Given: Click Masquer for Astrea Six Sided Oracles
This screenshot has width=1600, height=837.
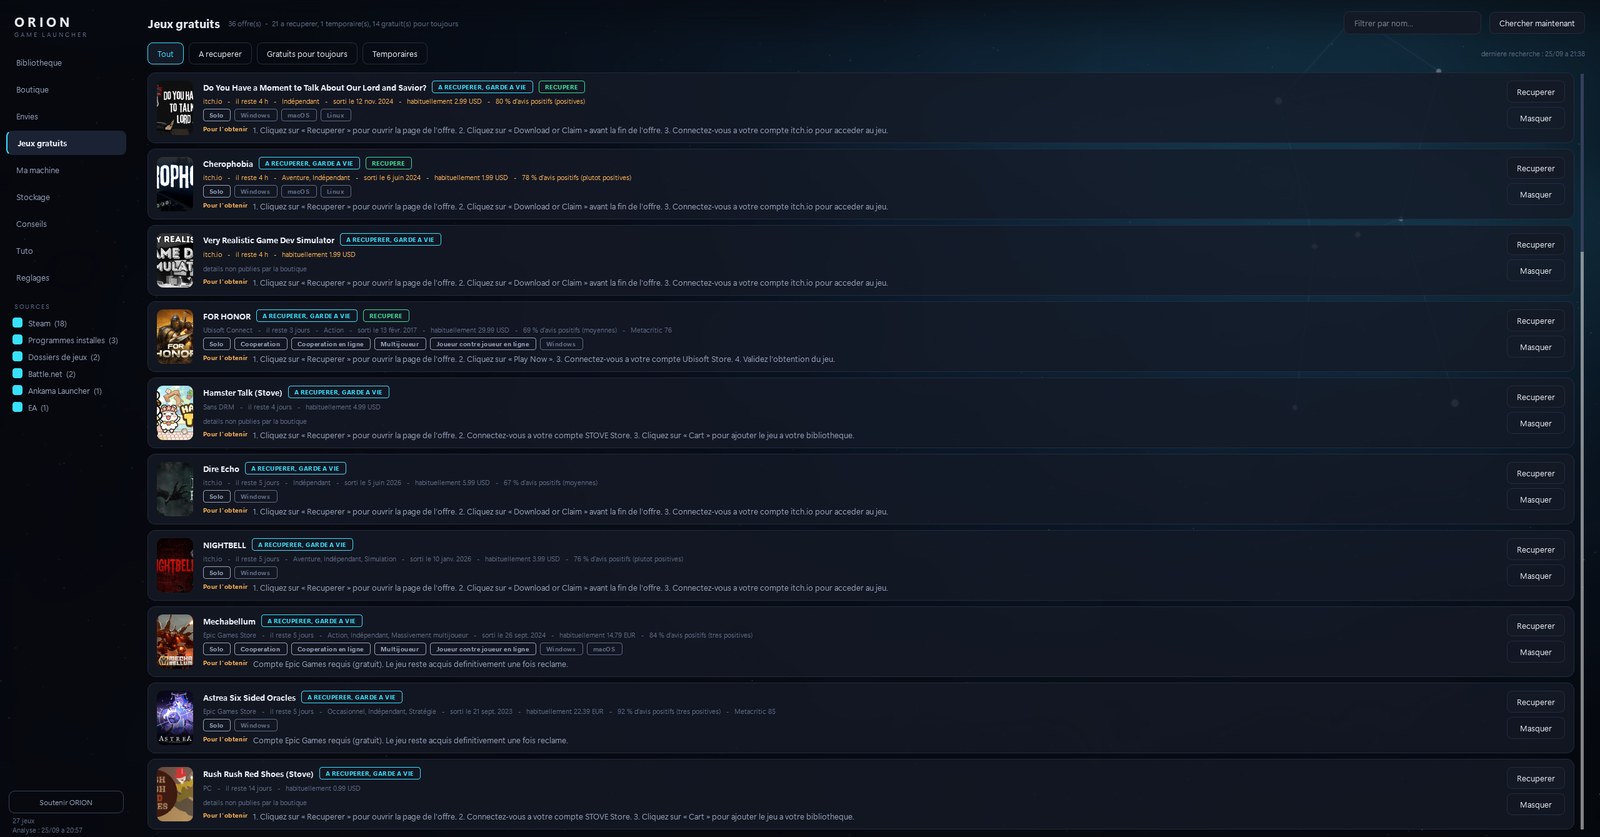Looking at the screenshot, I should click(x=1535, y=728).
